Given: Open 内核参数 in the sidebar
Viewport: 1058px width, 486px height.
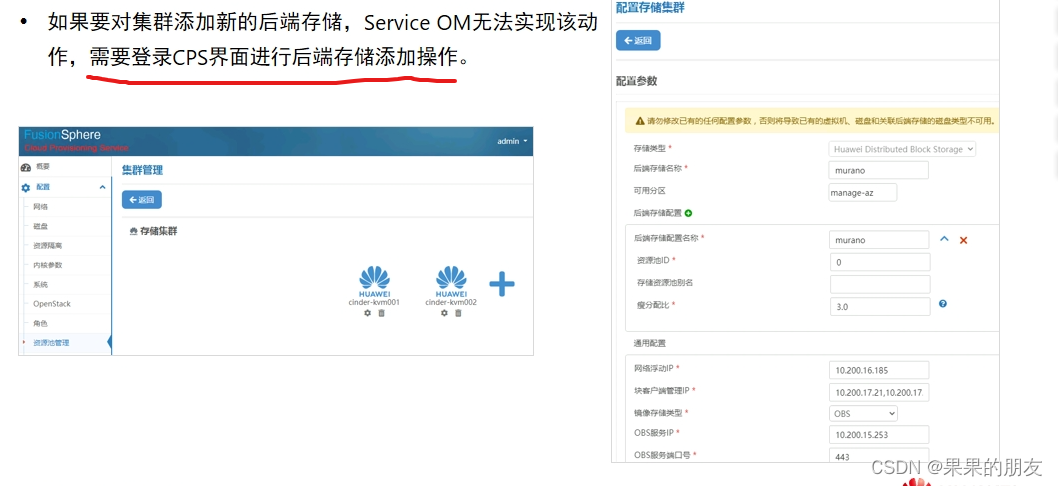Looking at the screenshot, I should click(48, 265).
